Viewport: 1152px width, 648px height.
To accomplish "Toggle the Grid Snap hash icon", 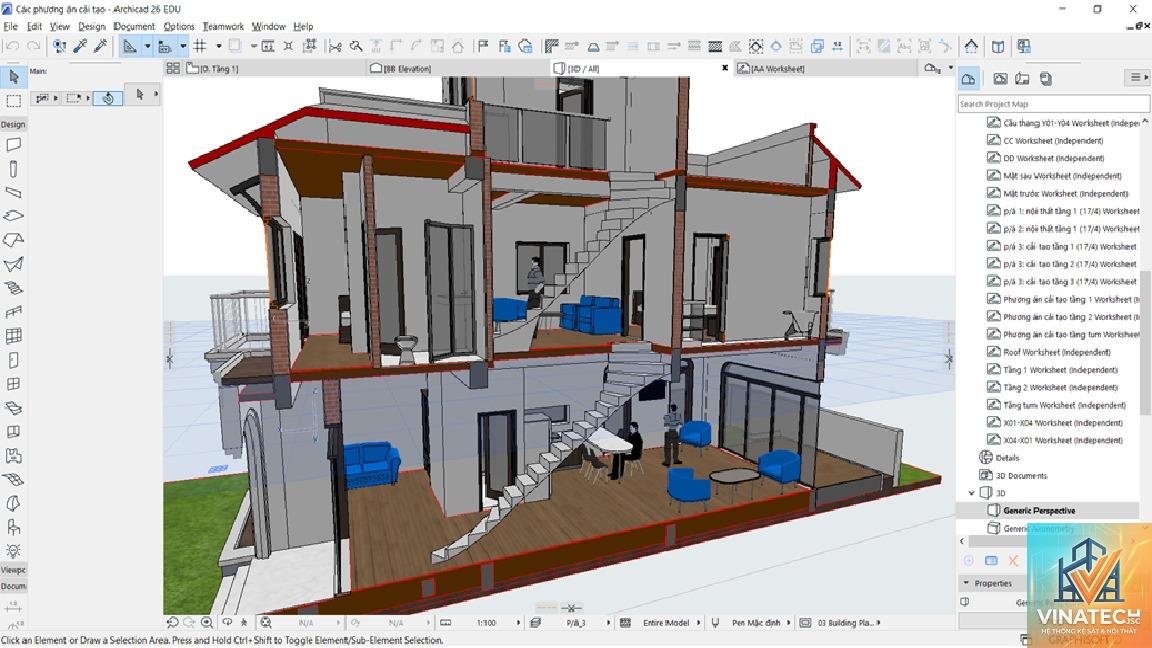I will pos(200,46).
